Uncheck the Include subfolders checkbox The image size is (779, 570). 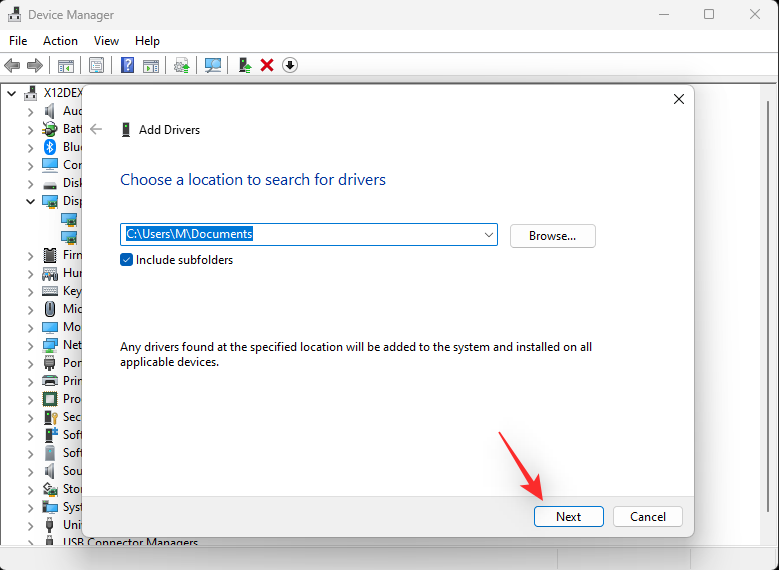127,260
